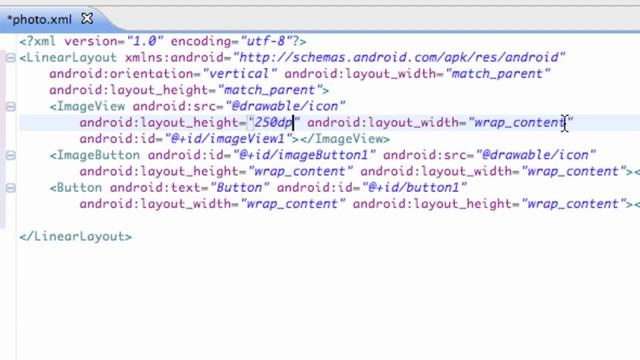This screenshot has width=640, height=360.
Task: Click ImageButton's layout_height "wrap_content" value
Action: click(300, 171)
